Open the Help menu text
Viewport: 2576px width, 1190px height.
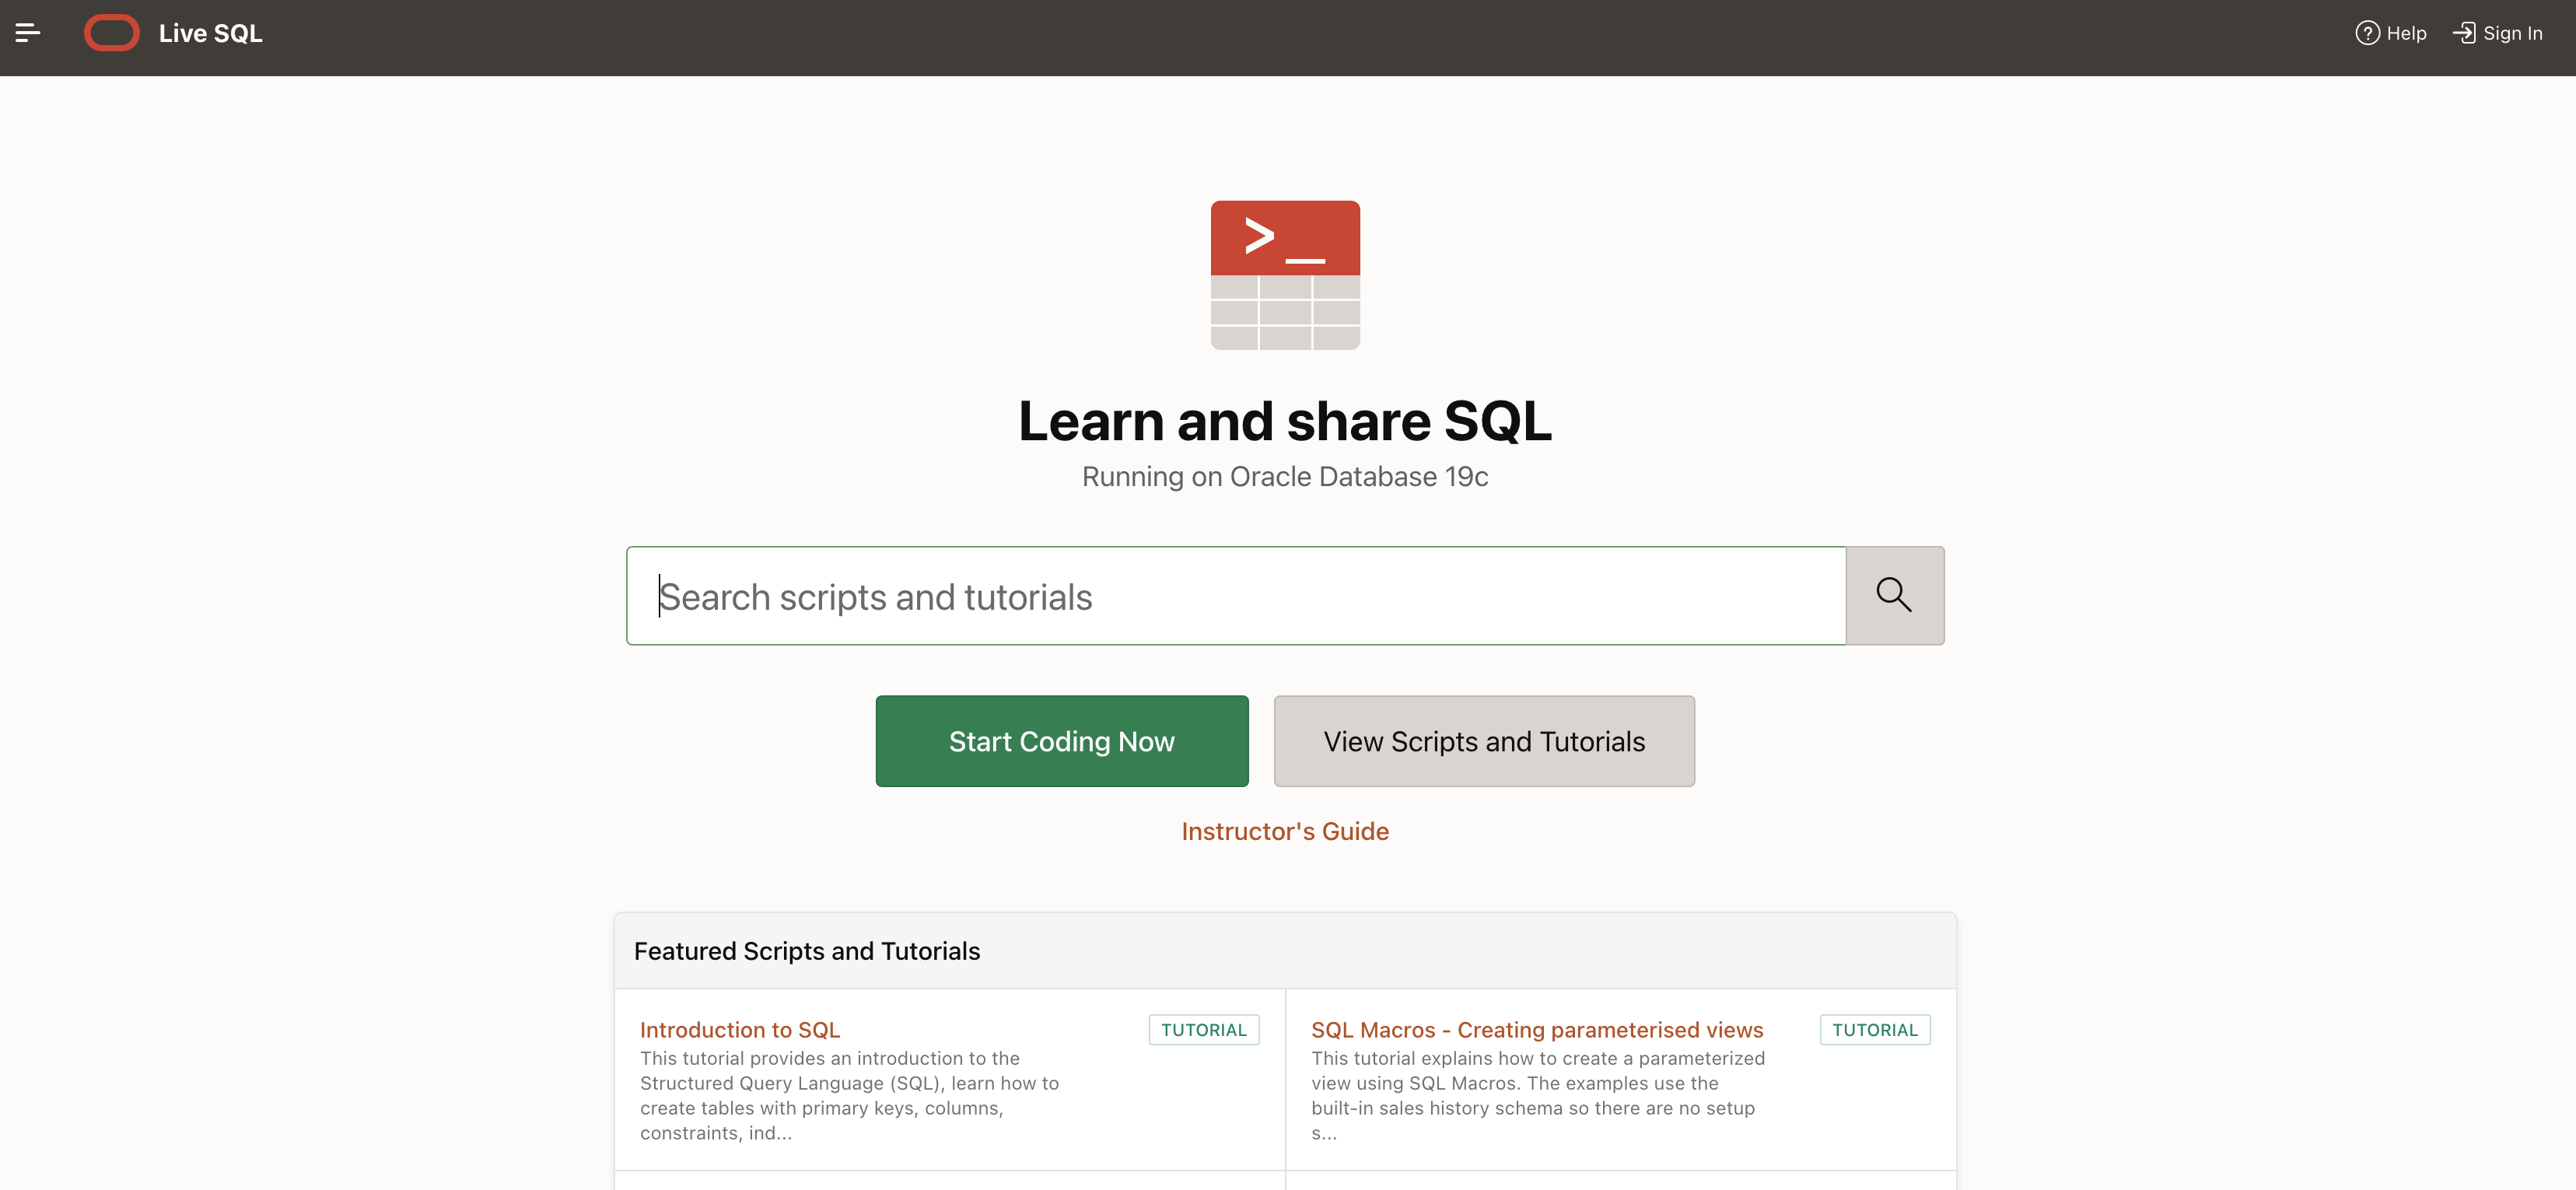2406,33
